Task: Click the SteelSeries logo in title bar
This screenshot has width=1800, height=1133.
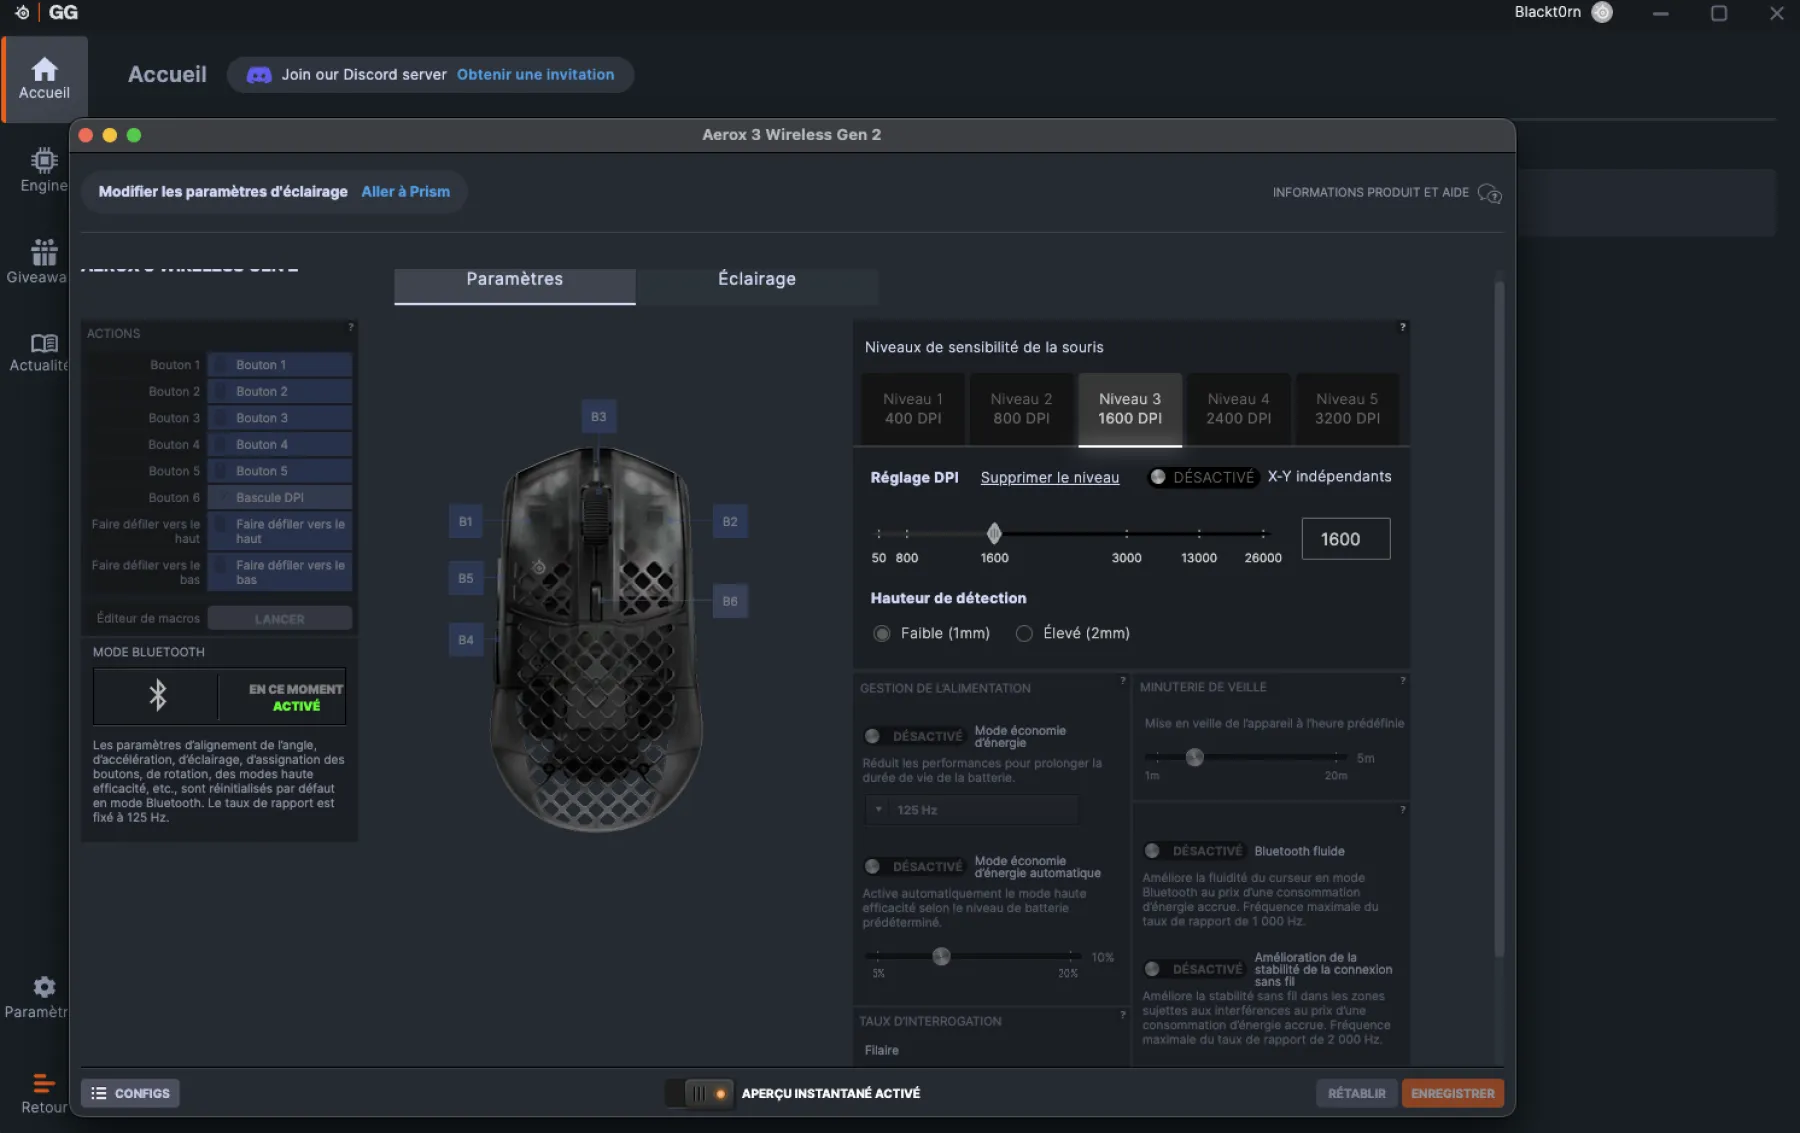Action: tap(22, 12)
